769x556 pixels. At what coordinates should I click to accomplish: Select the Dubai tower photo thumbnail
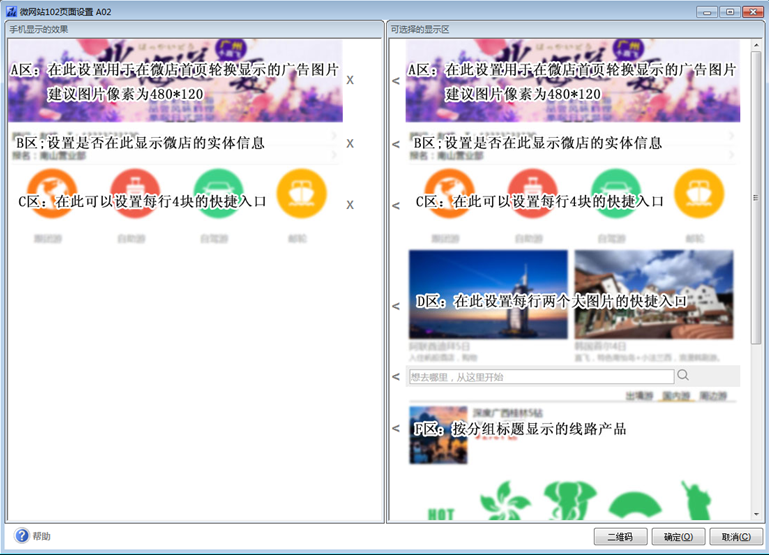click(488, 294)
